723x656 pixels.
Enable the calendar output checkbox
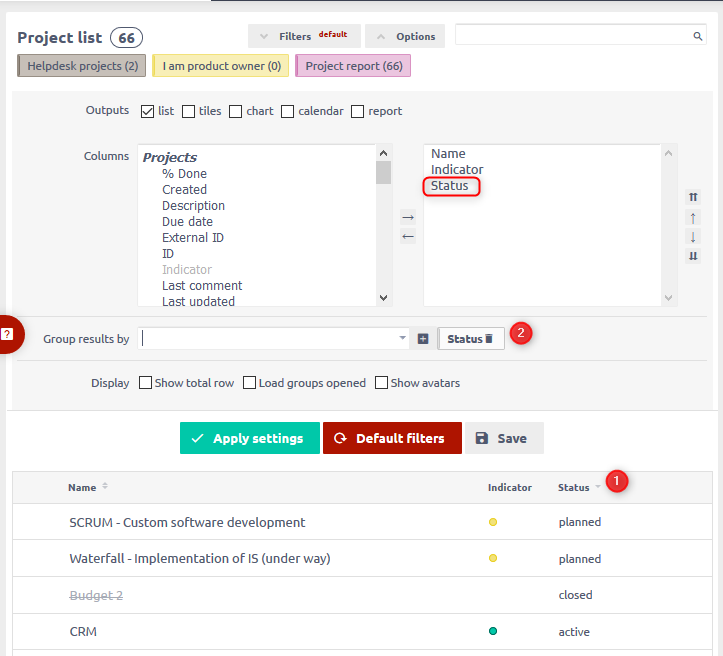tap(288, 111)
